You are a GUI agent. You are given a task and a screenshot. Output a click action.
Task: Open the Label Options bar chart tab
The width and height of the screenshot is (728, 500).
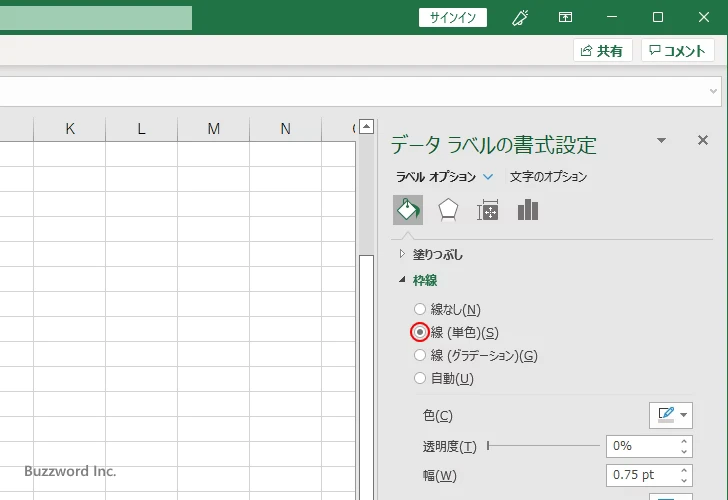tap(528, 210)
